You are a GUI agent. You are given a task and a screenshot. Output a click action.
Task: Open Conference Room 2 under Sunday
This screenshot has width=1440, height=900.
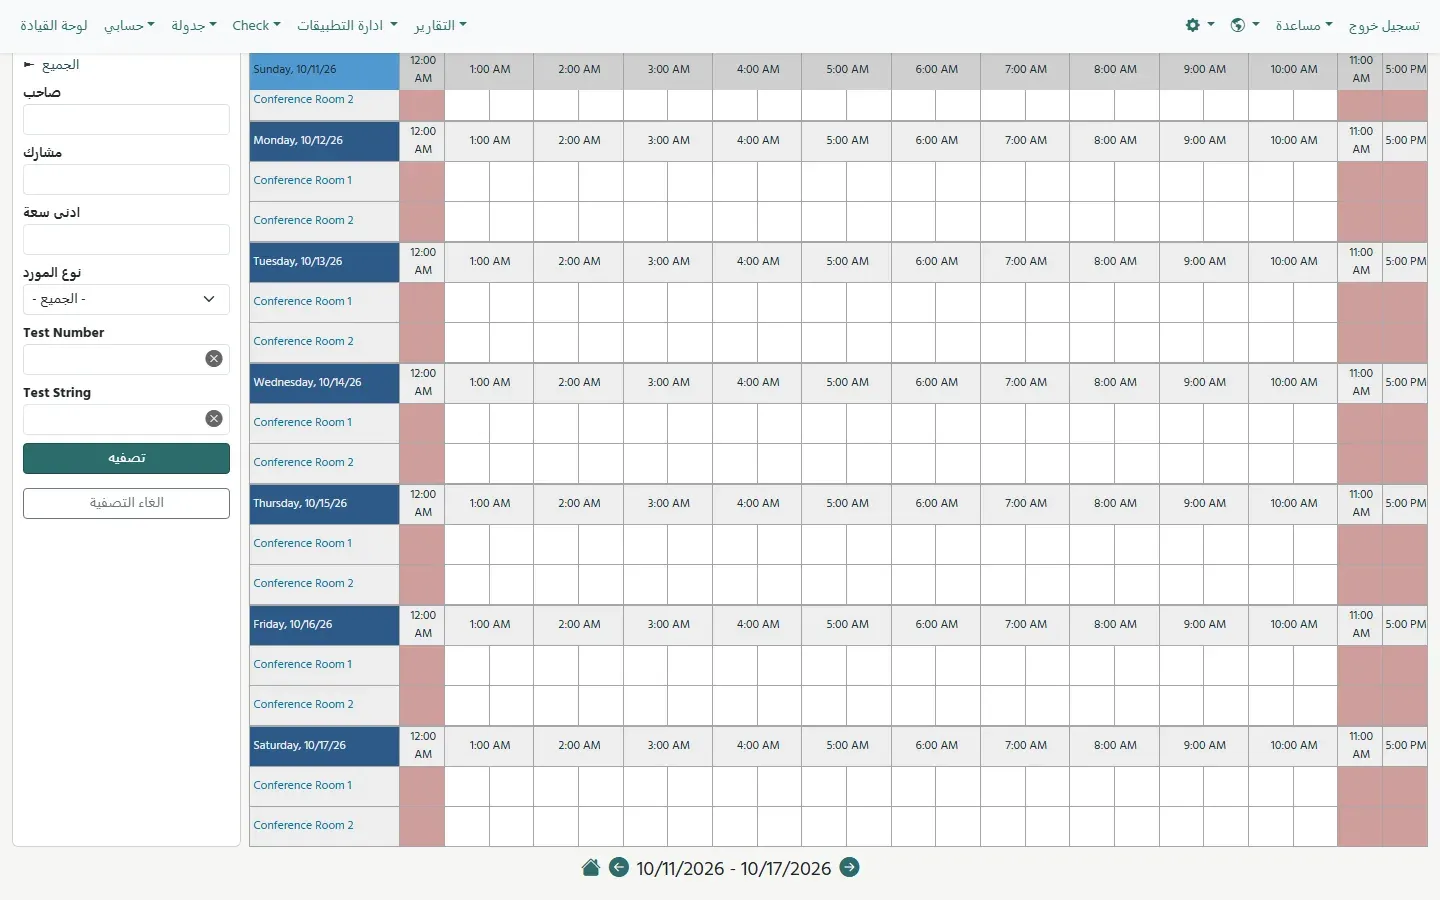pos(303,99)
